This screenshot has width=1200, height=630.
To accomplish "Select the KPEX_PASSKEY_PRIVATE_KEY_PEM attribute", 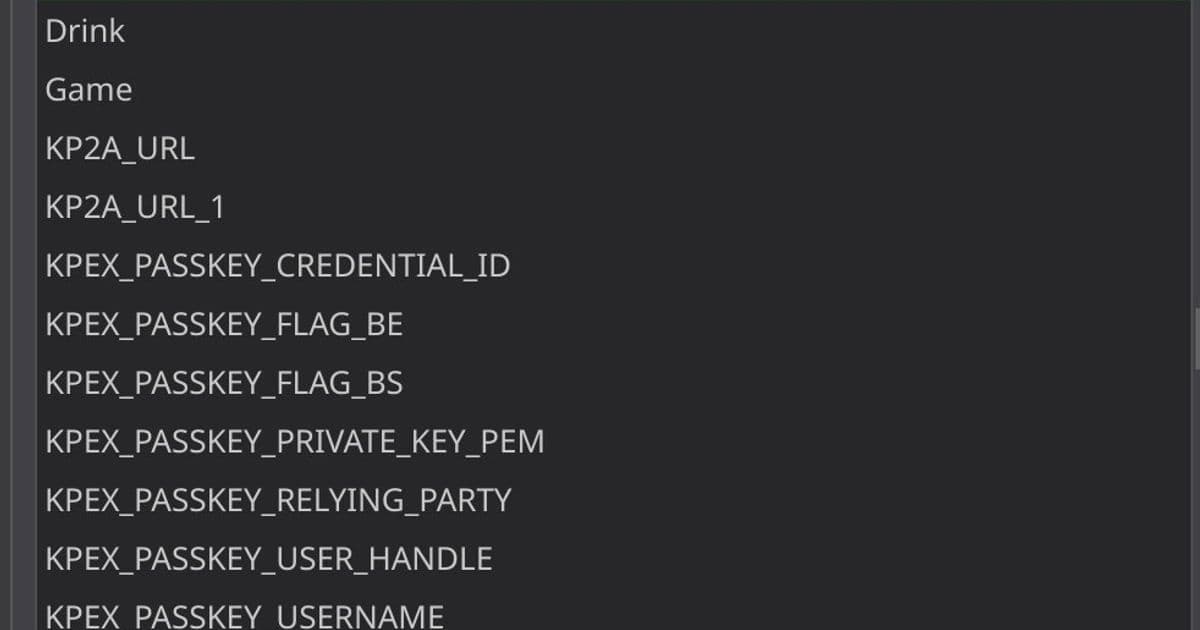I will [295, 441].
